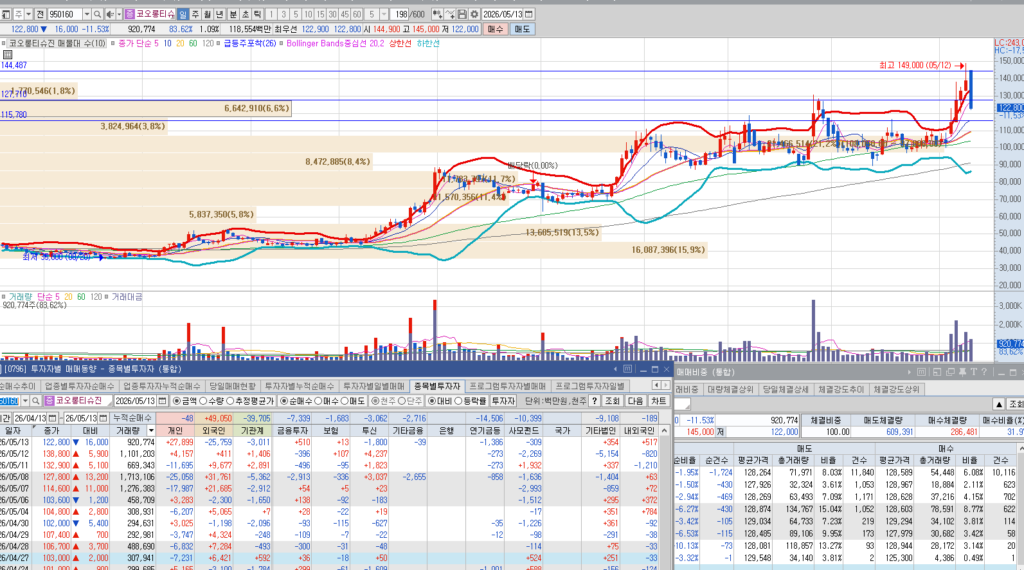Choose the 등락률 radio button

click(472, 401)
